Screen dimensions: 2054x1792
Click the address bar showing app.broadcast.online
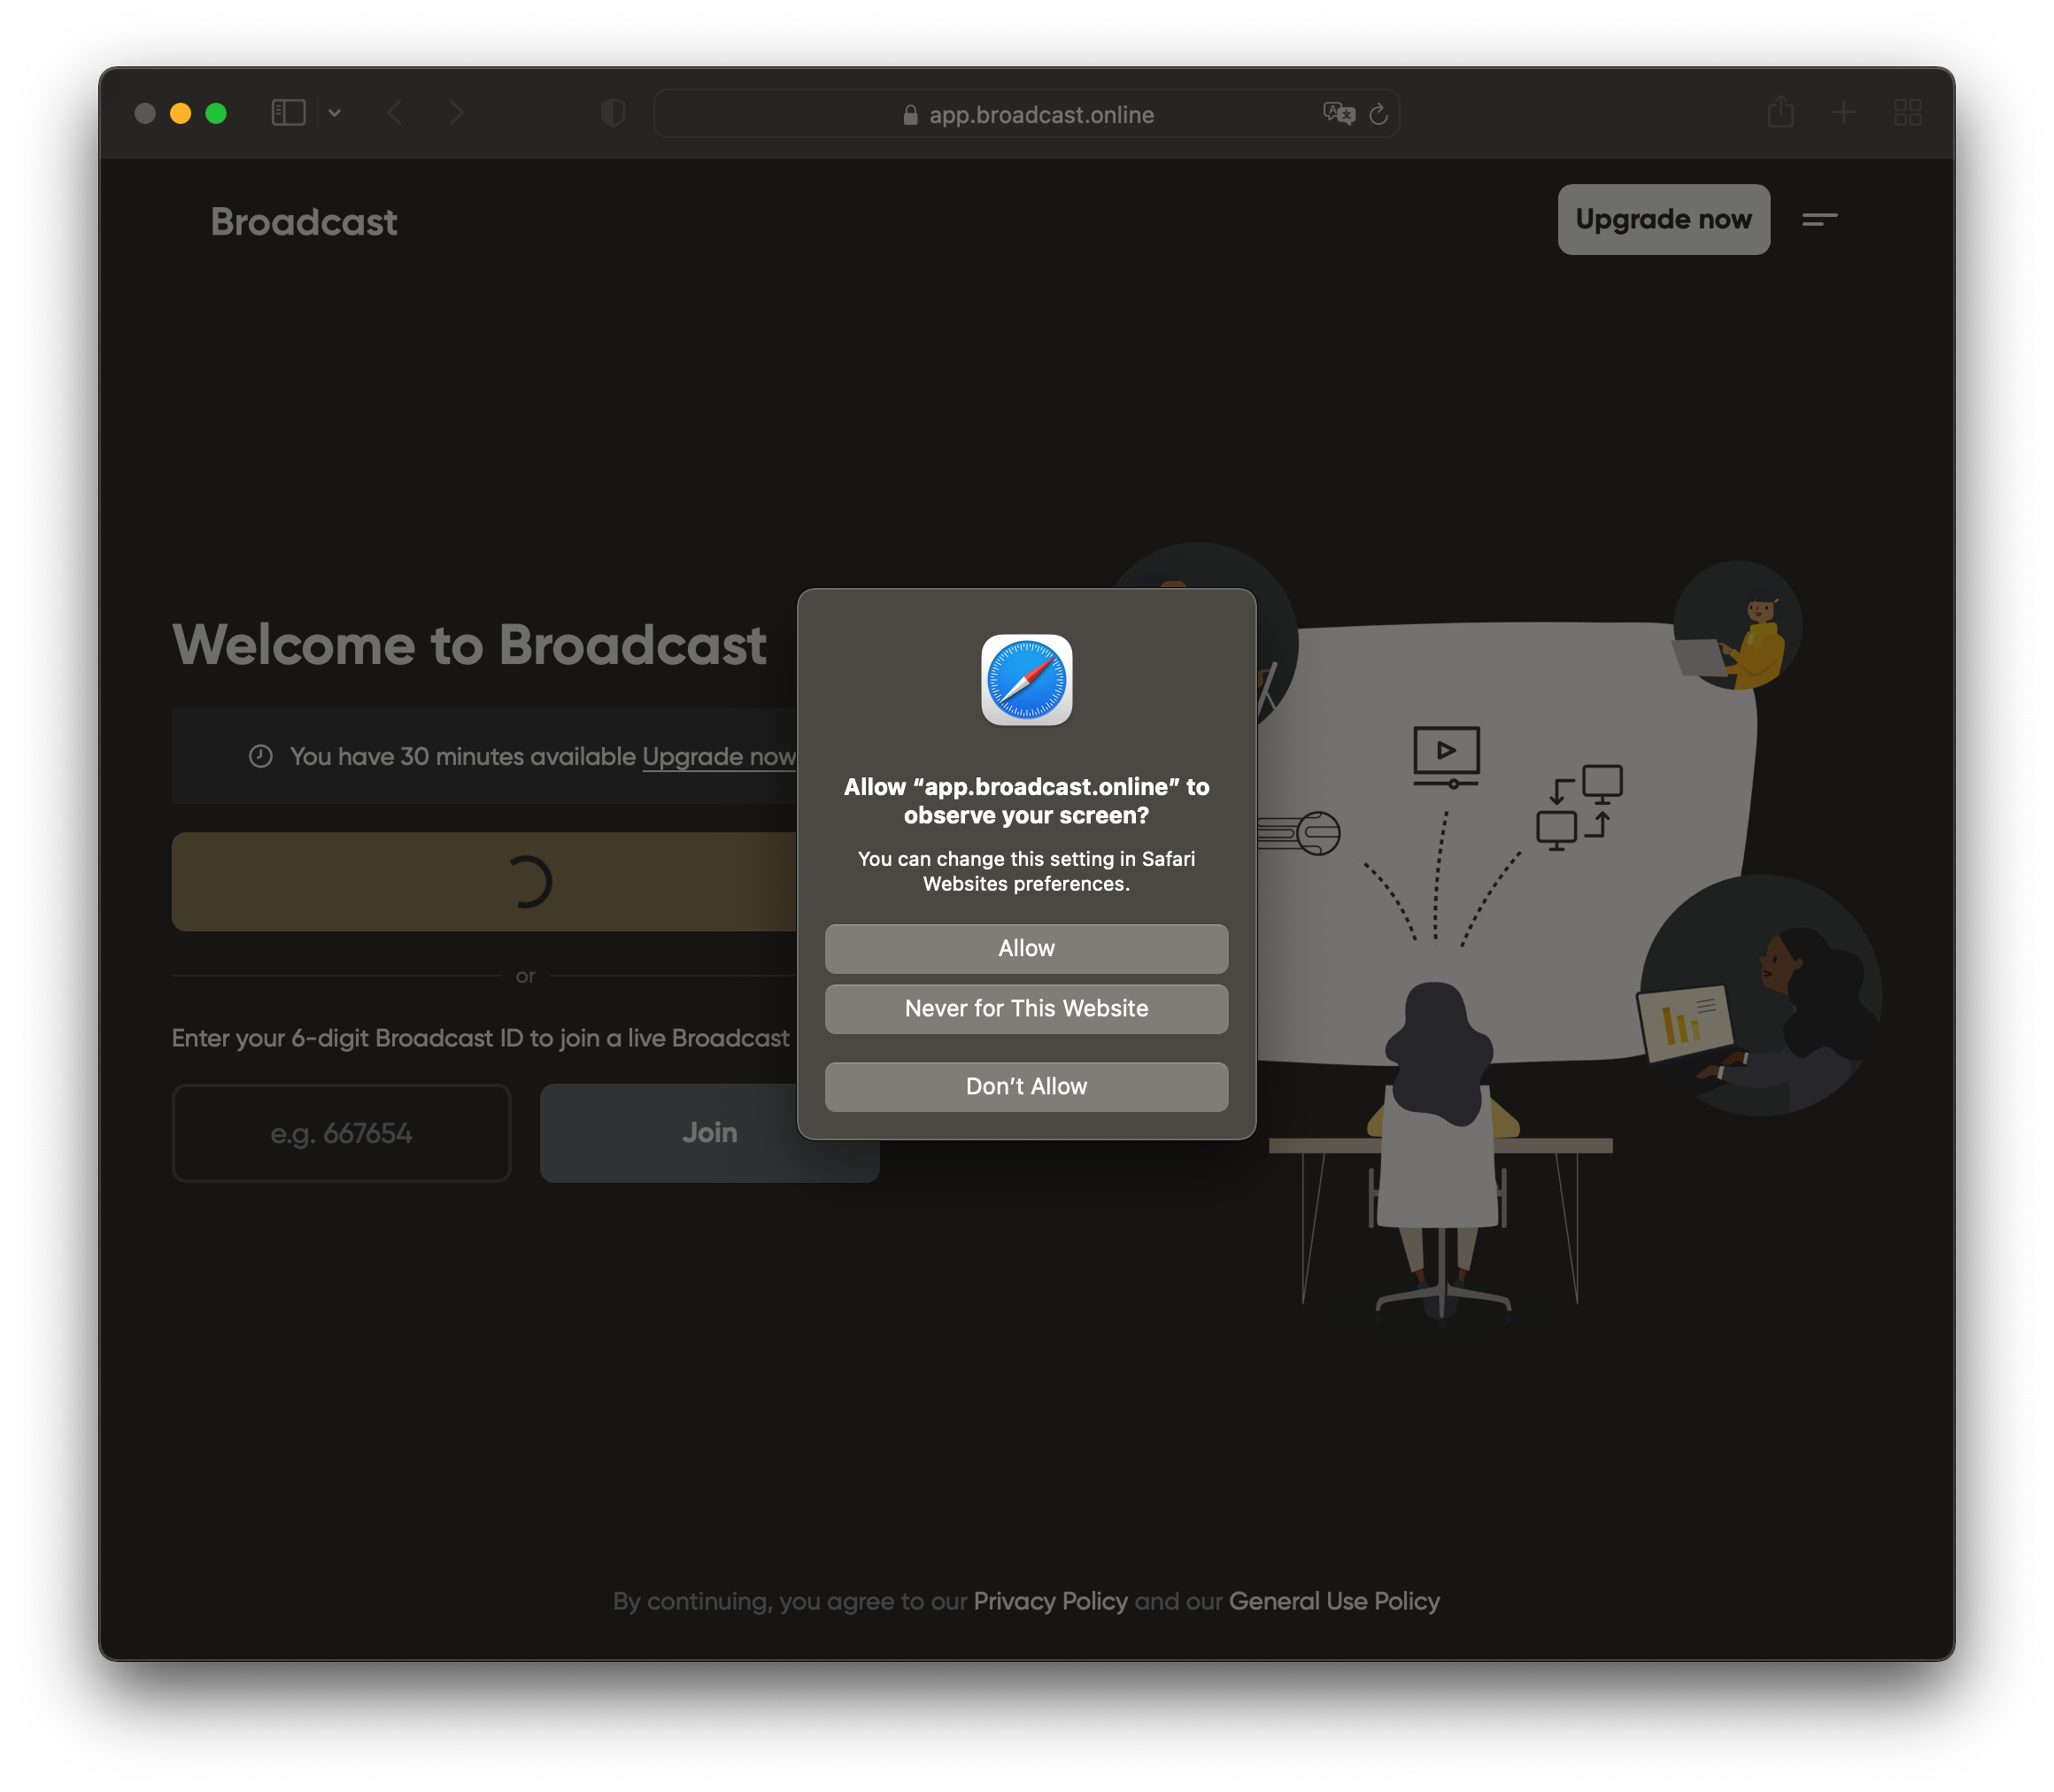point(1026,114)
